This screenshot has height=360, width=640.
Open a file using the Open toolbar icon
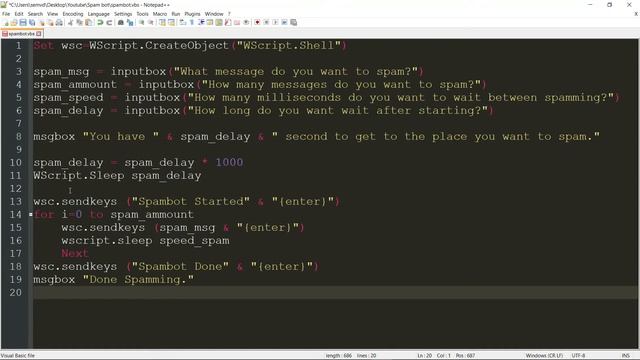pos(14,22)
